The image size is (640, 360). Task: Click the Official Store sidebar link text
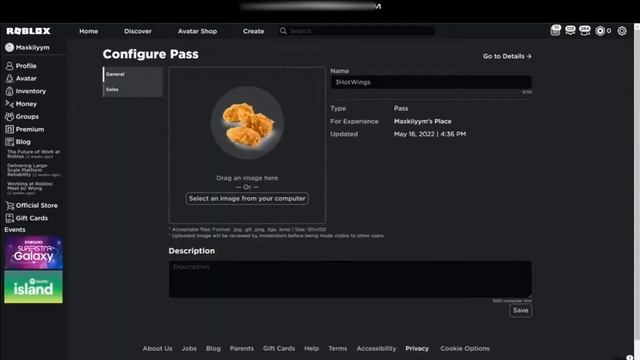pos(37,205)
